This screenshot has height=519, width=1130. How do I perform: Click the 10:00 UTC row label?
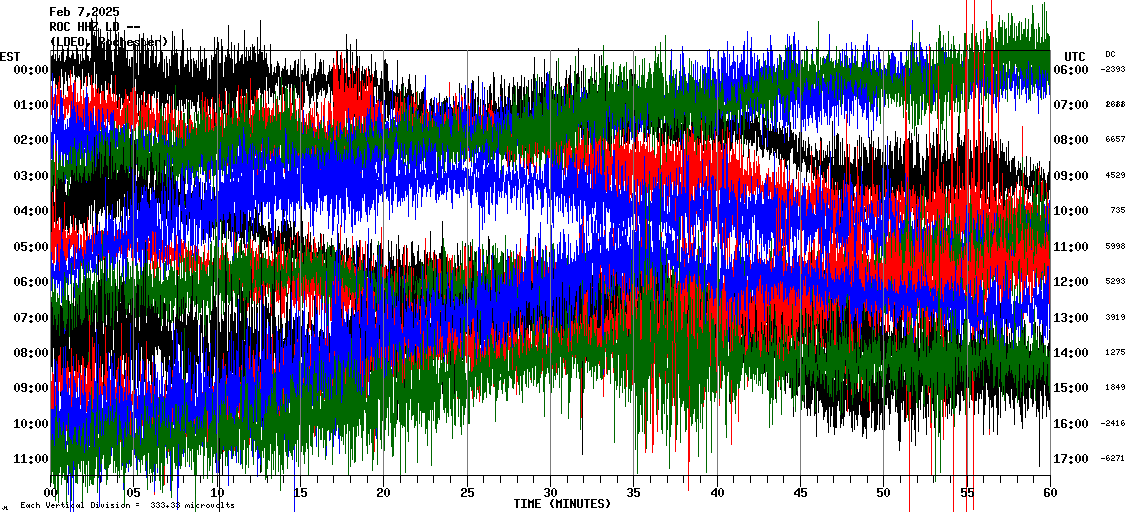click(x=1075, y=211)
